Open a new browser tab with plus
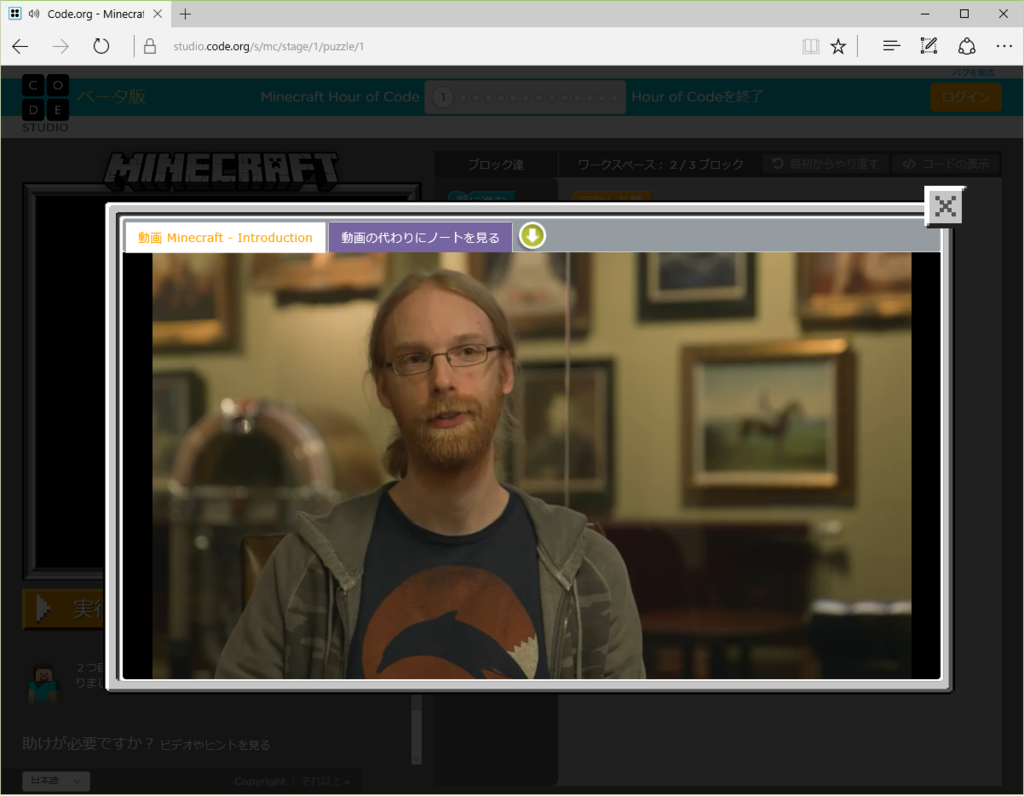Image resolution: width=1024 pixels, height=796 pixels. point(185,14)
